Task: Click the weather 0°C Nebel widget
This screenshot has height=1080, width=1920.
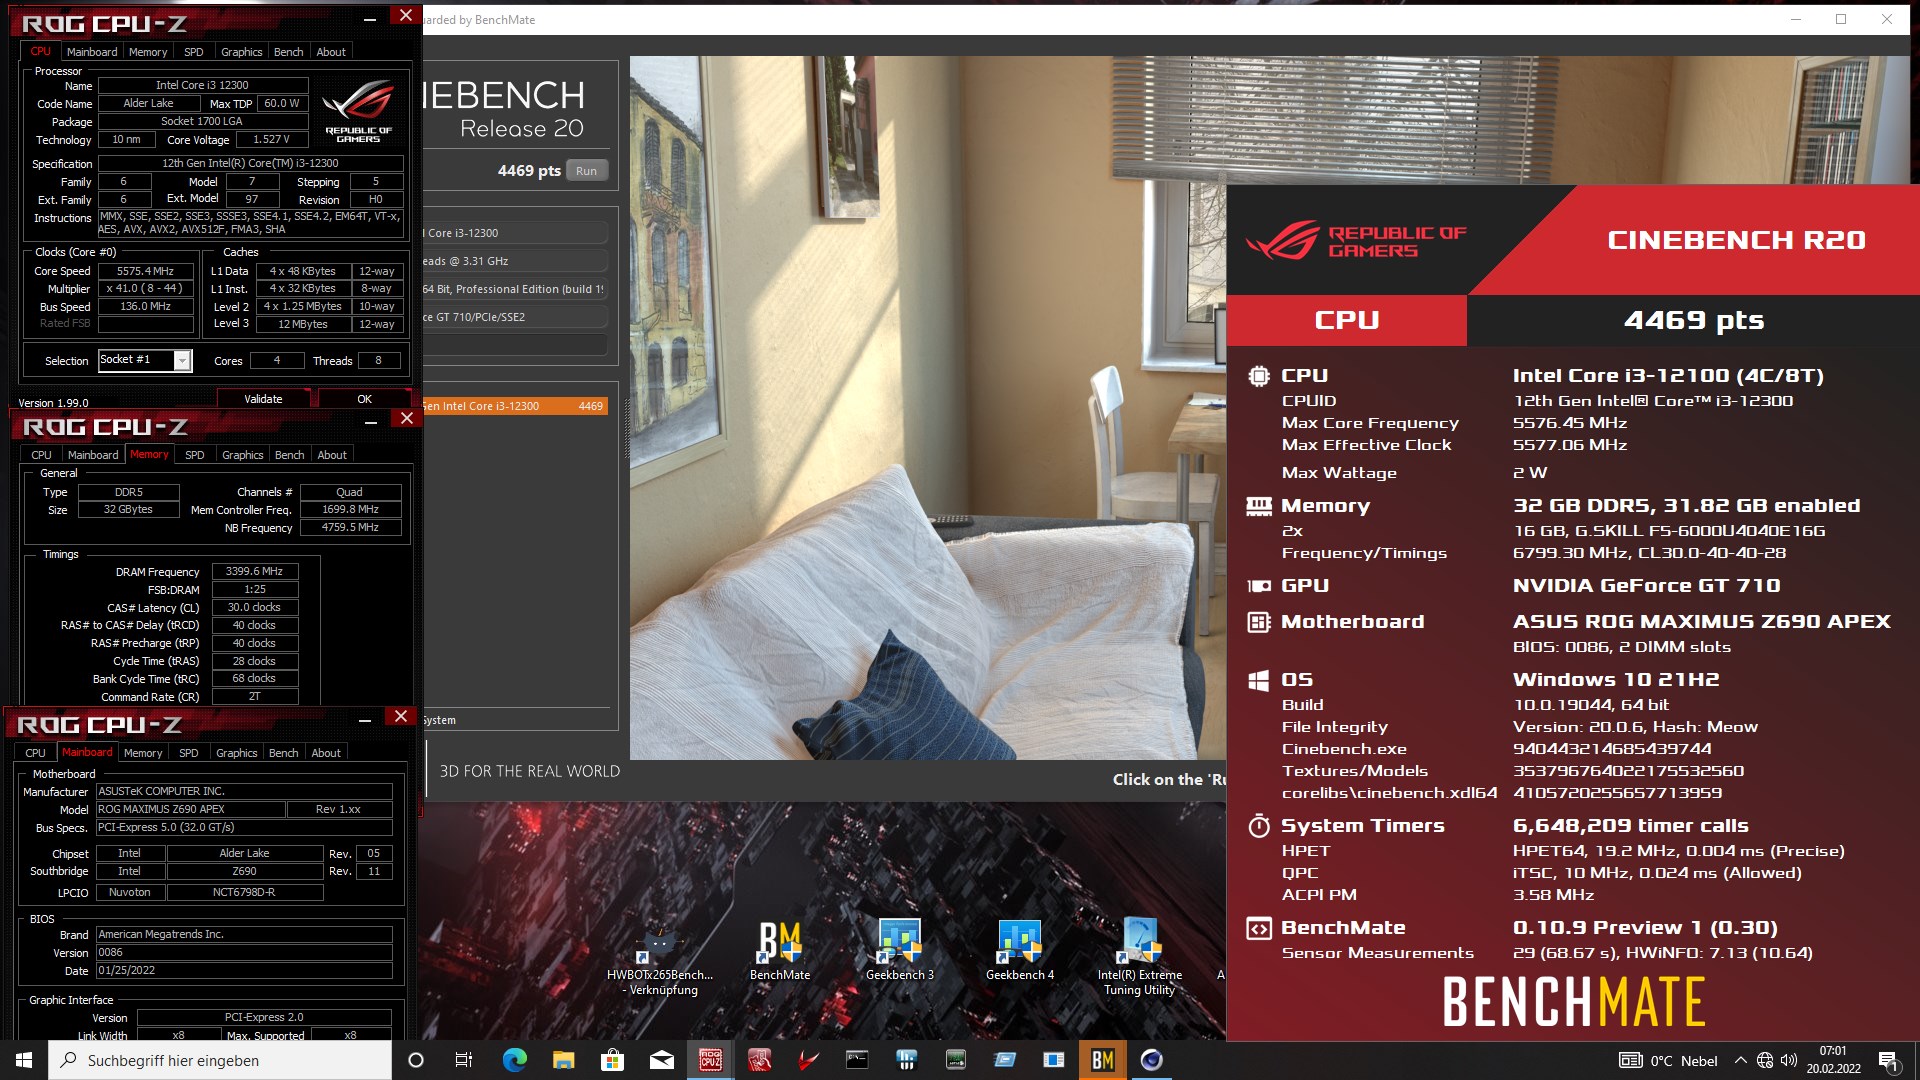Action: coord(1684,1060)
